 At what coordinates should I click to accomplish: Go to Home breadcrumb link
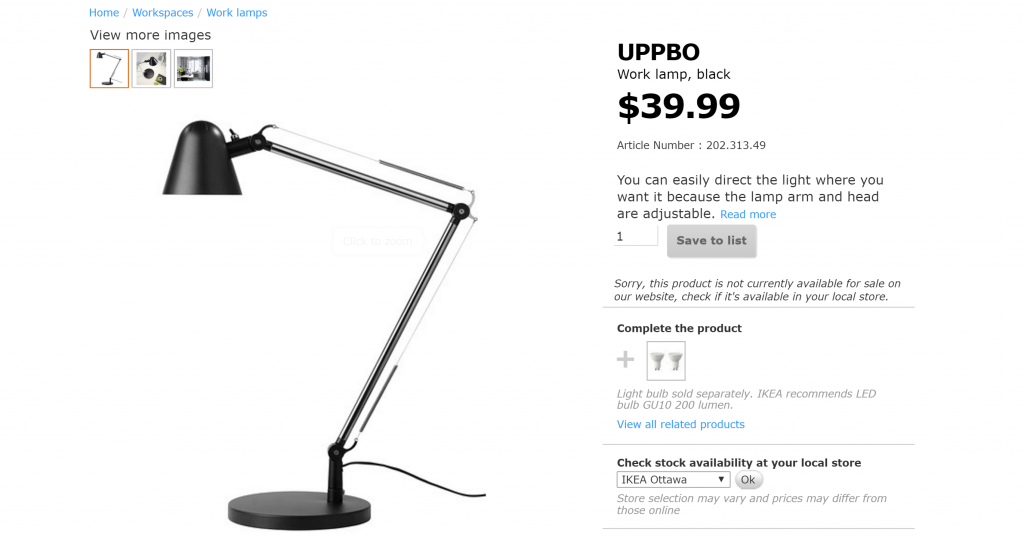[x=104, y=12]
